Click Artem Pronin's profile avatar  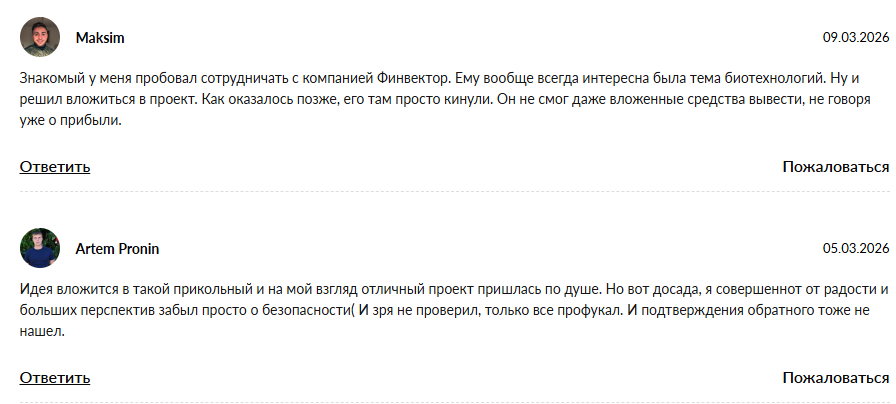click(x=40, y=248)
